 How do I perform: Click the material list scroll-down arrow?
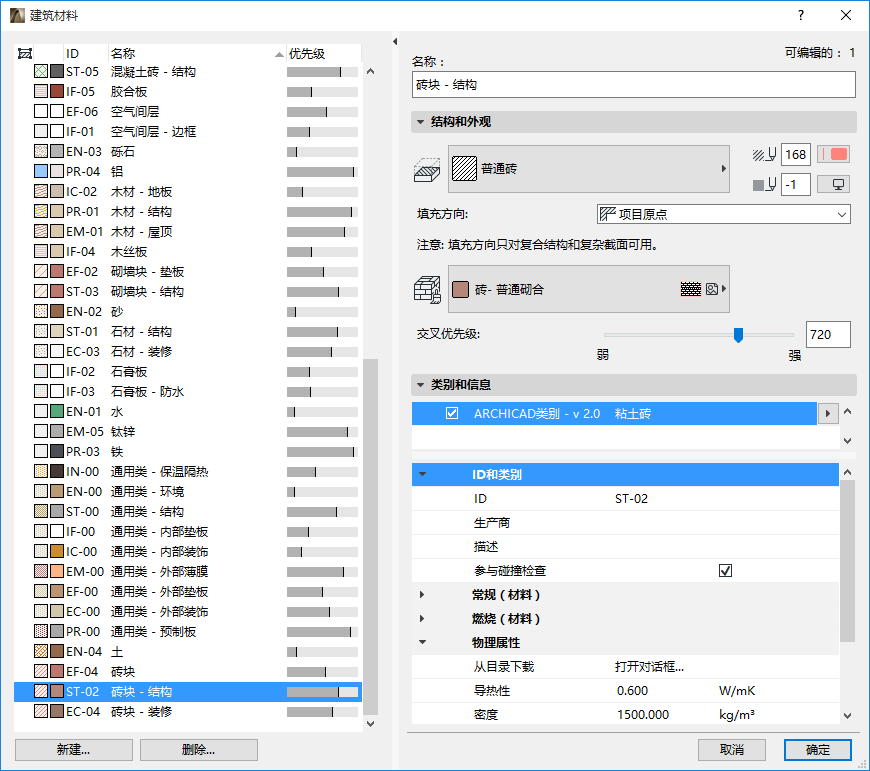[371, 723]
